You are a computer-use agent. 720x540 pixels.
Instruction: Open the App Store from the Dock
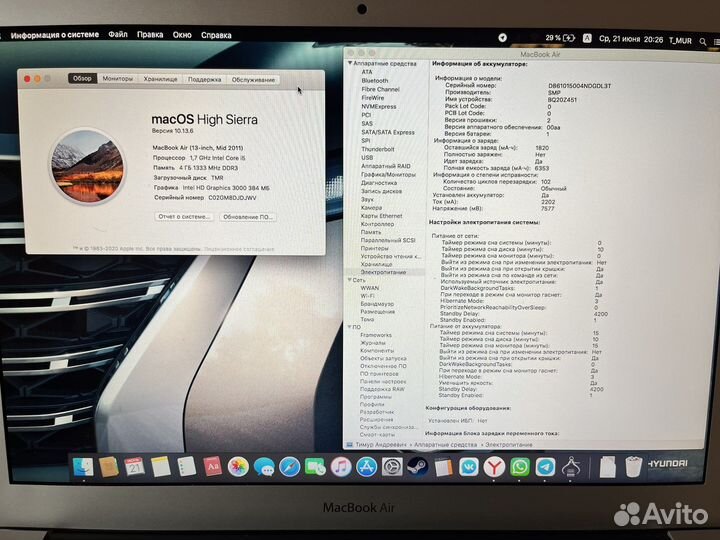(x=366, y=467)
